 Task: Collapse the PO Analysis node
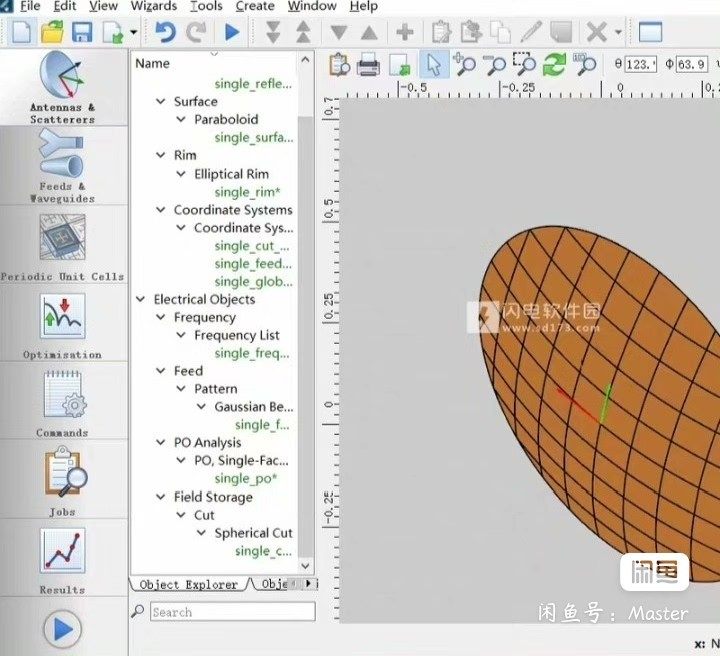tap(162, 443)
